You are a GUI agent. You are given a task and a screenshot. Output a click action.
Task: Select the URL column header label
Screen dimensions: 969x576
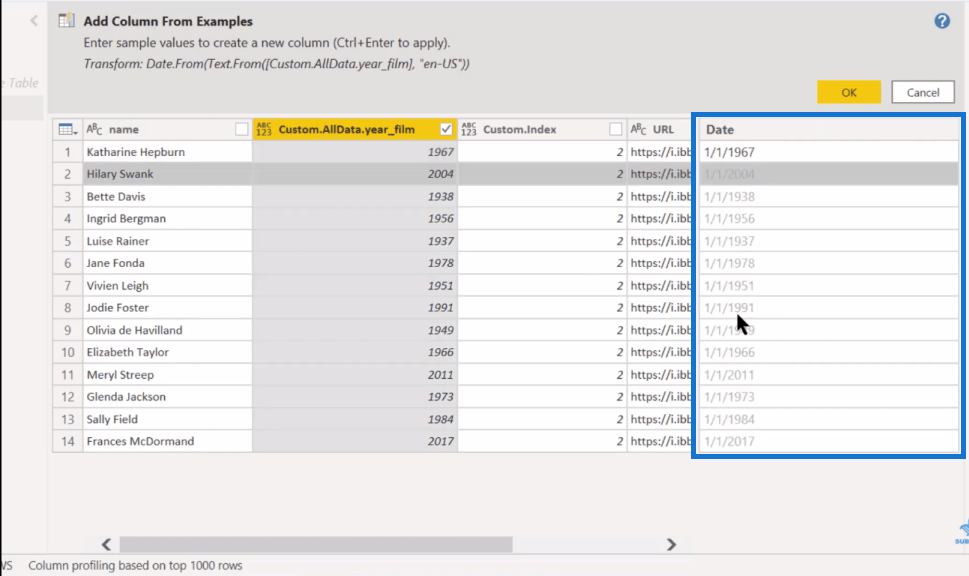[663, 129]
